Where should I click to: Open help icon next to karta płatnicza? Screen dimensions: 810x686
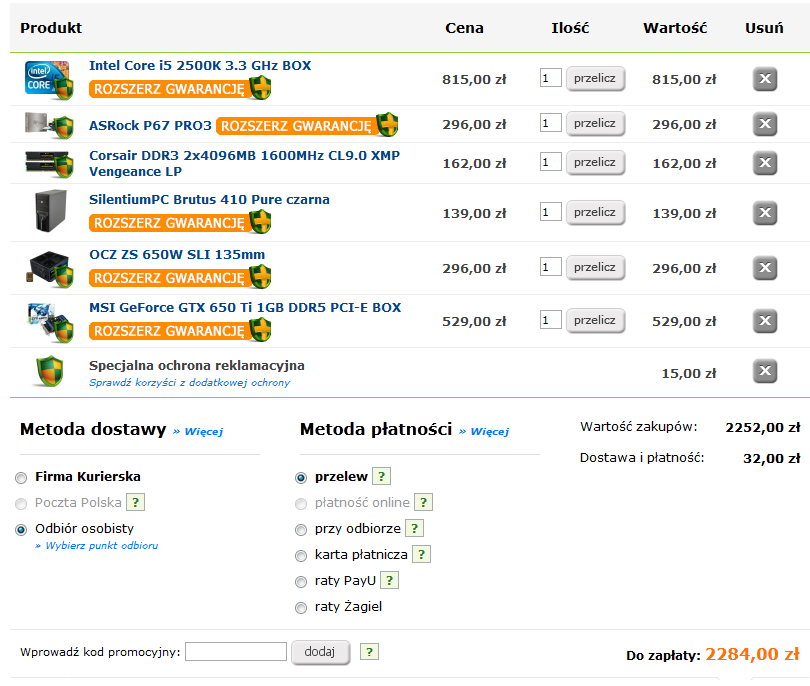(x=422, y=554)
